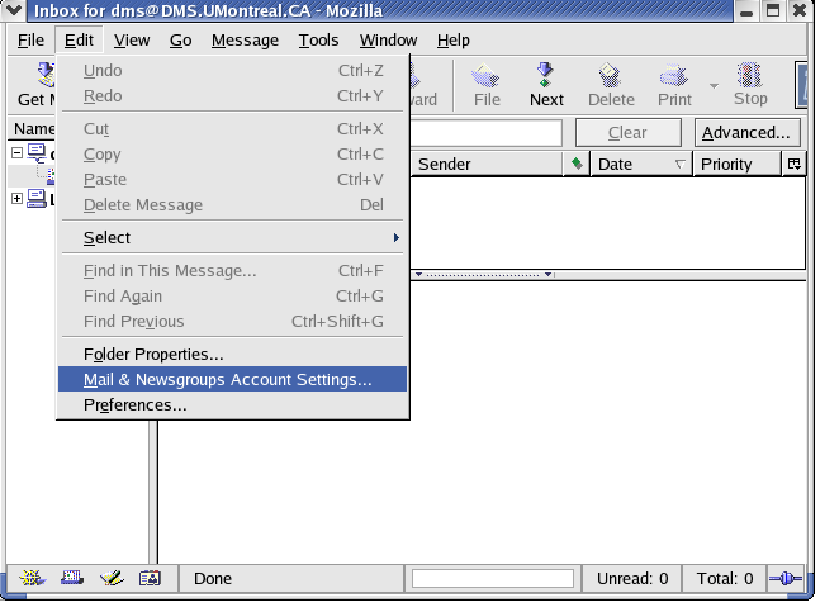The width and height of the screenshot is (815, 601).
Task: Click the Unread: 0 status text
Action: click(632, 578)
